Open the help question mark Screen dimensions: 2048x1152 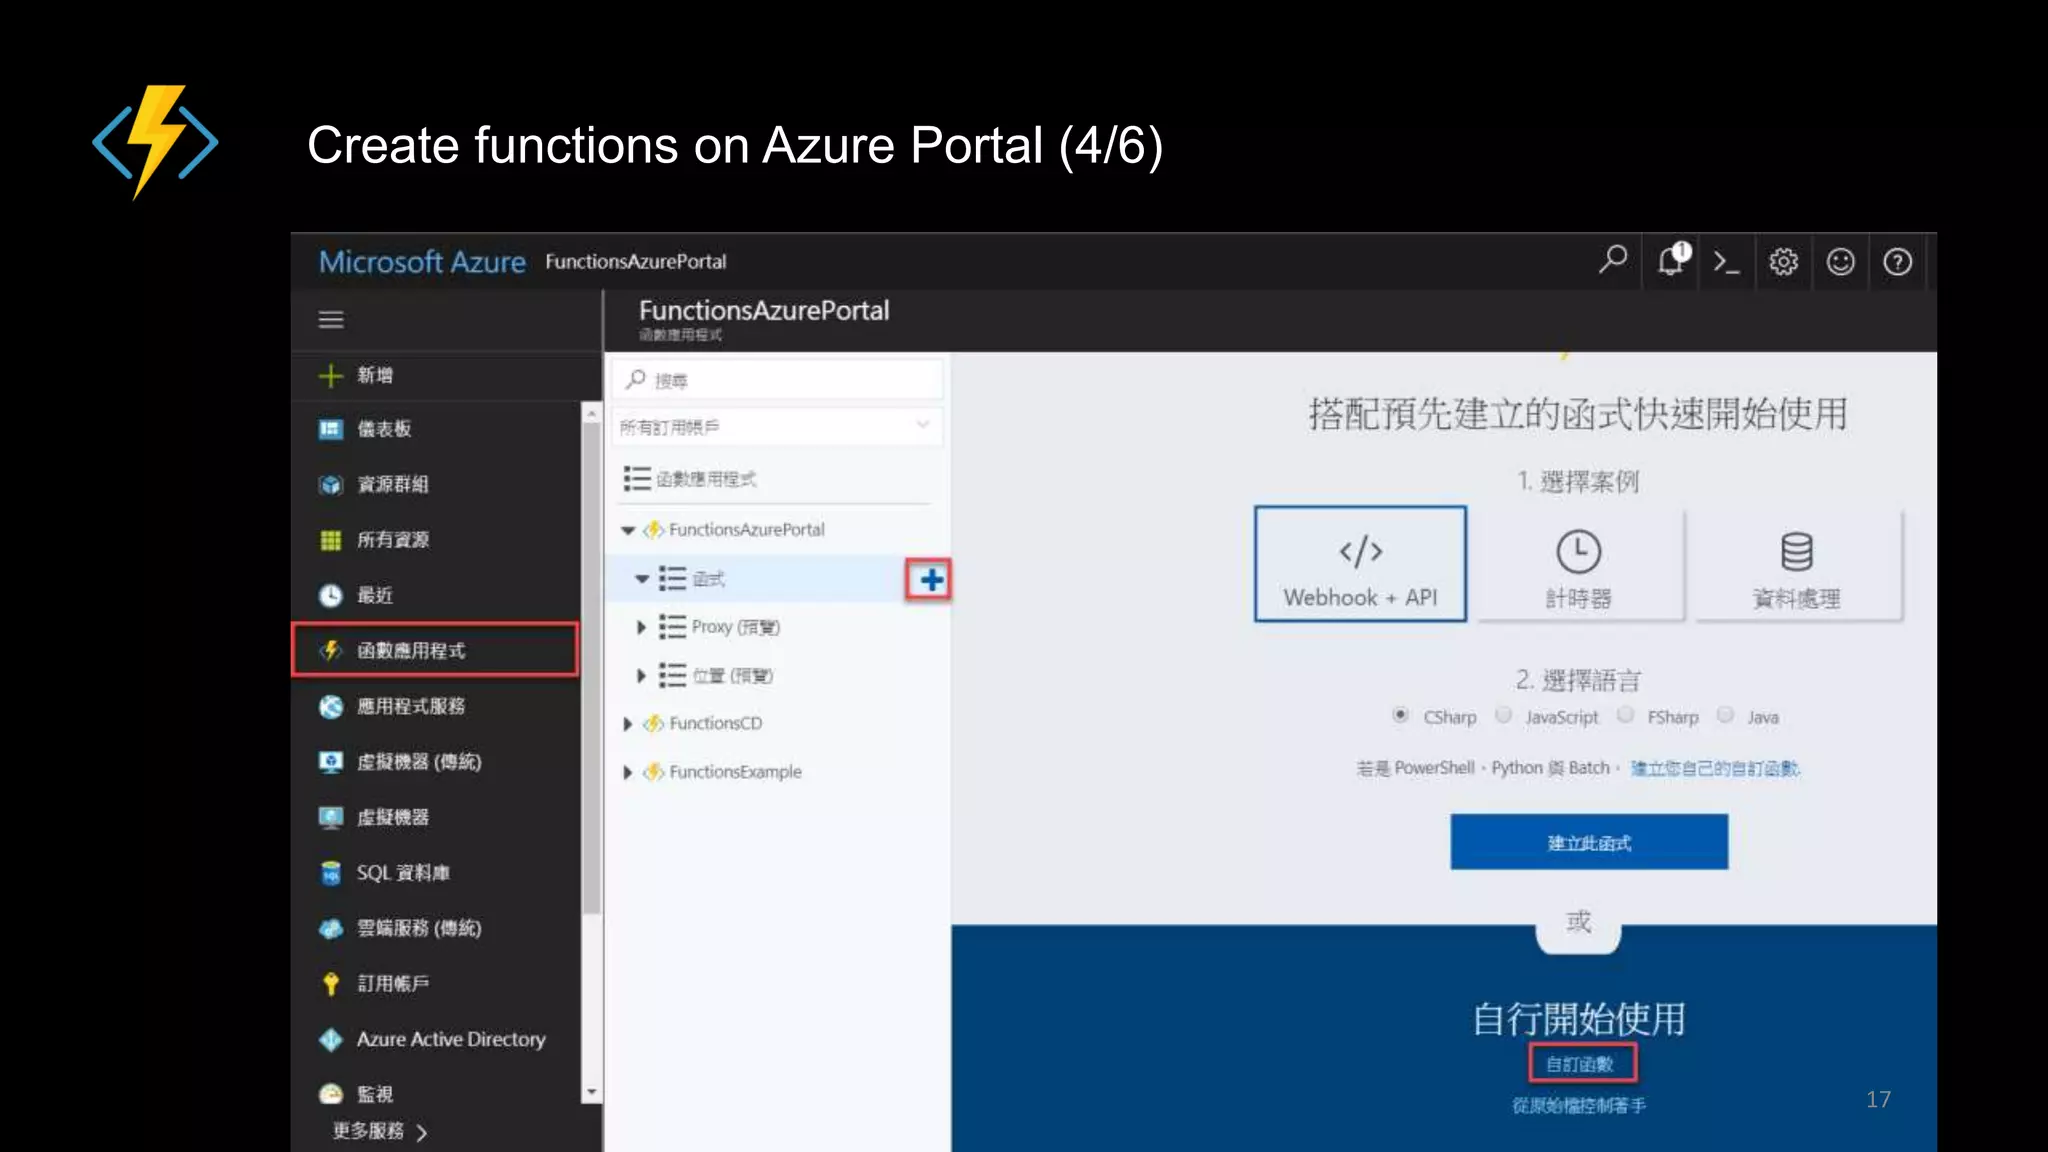1897,262
